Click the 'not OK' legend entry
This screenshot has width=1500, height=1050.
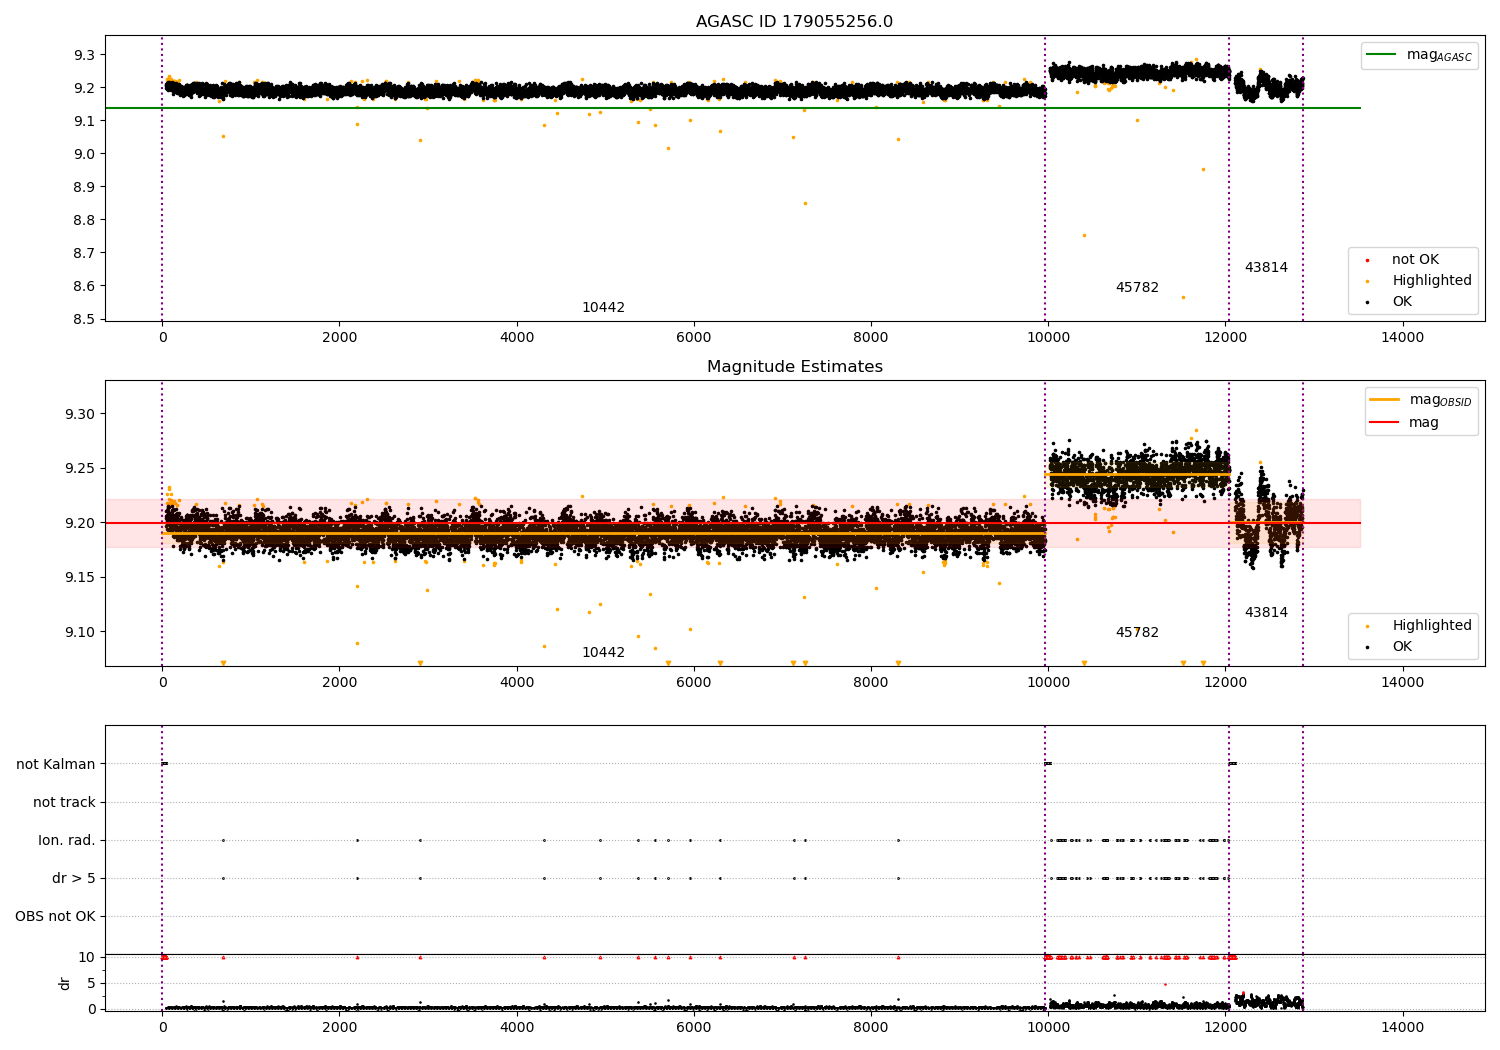click(1415, 260)
